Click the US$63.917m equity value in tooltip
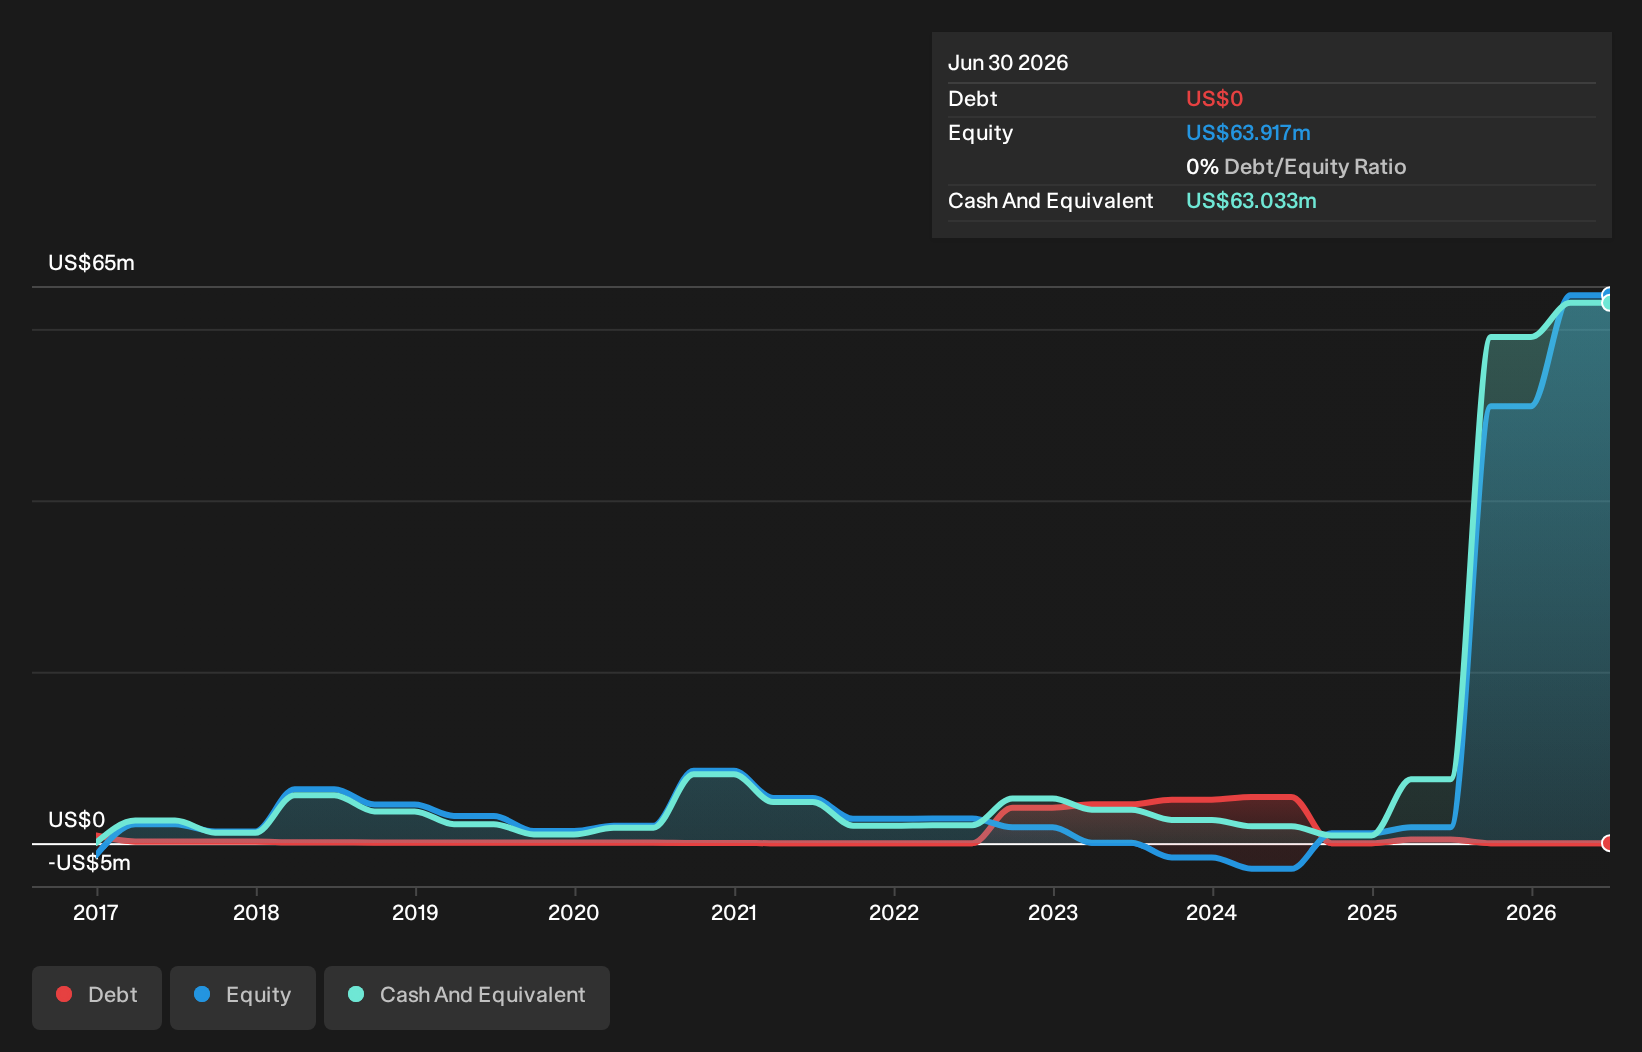This screenshot has width=1642, height=1052. (1248, 133)
